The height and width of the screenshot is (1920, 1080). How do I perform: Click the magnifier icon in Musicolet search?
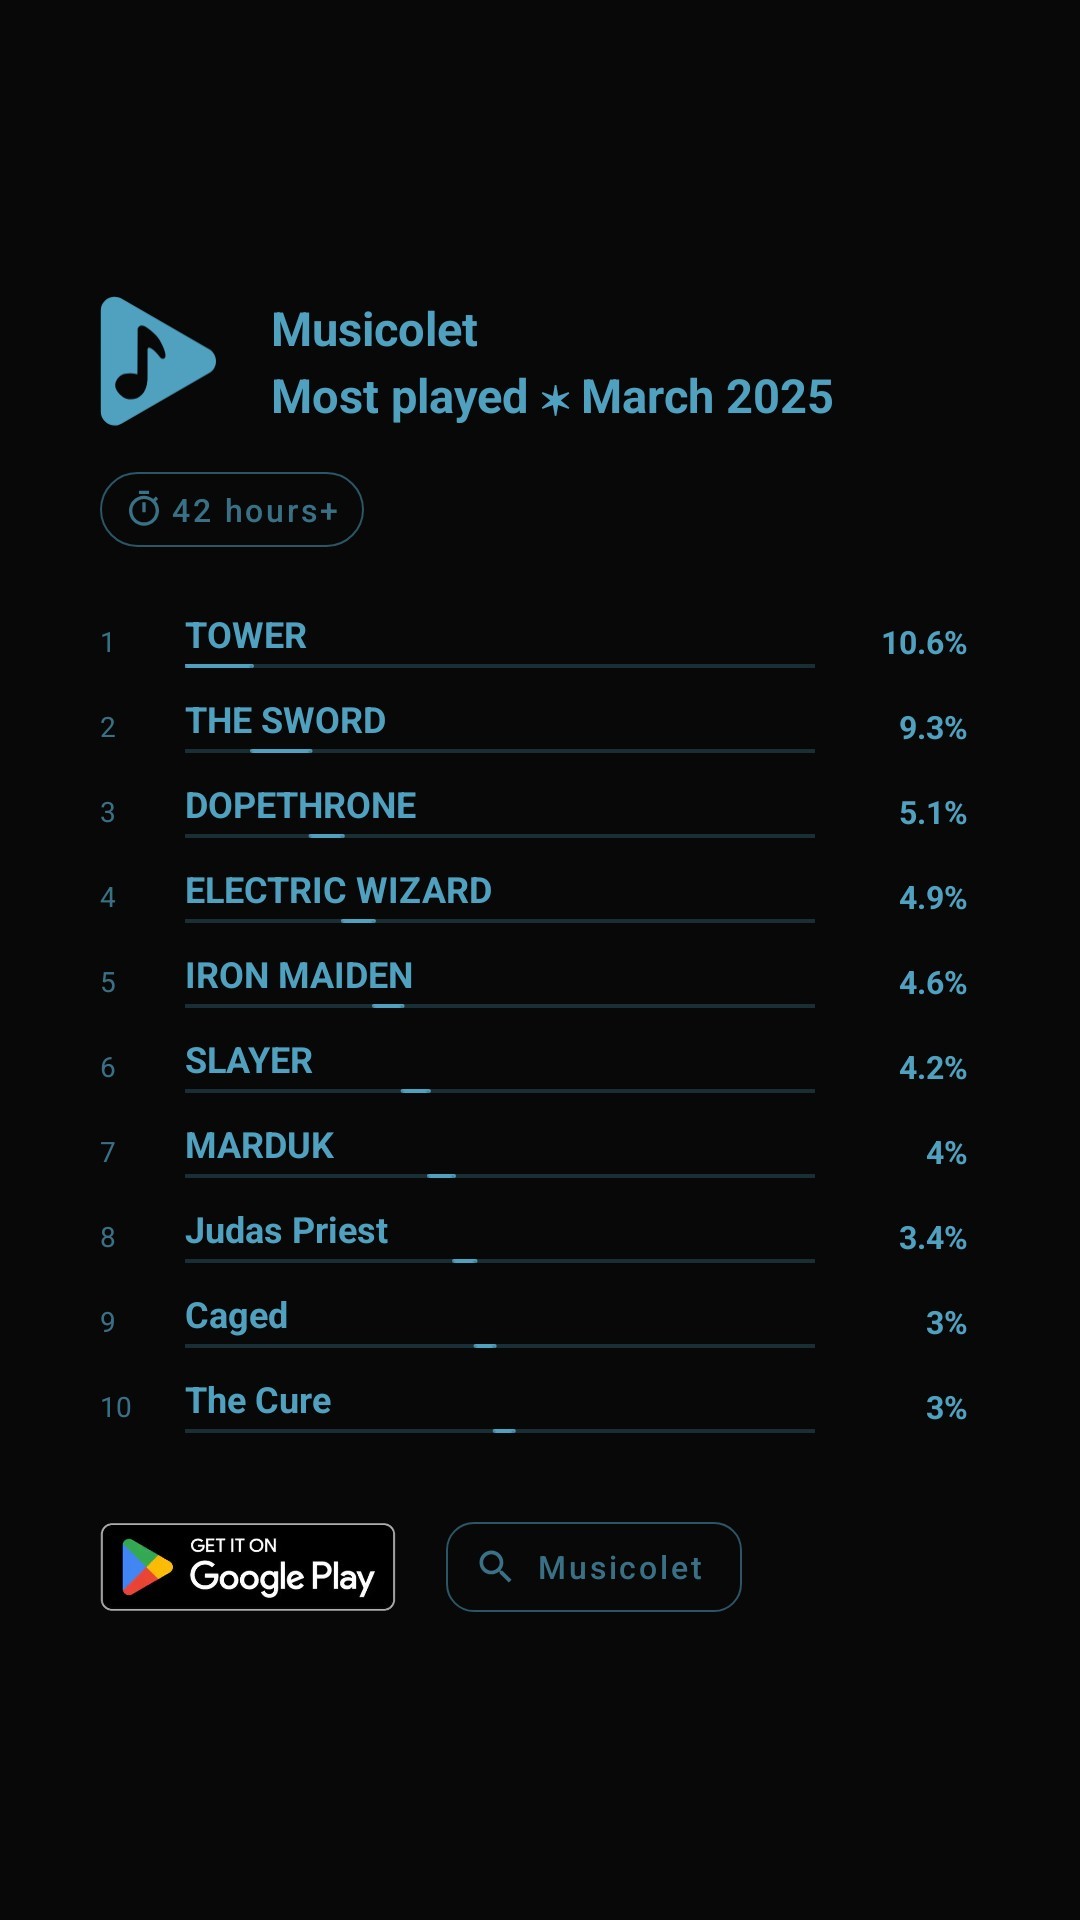point(495,1566)
